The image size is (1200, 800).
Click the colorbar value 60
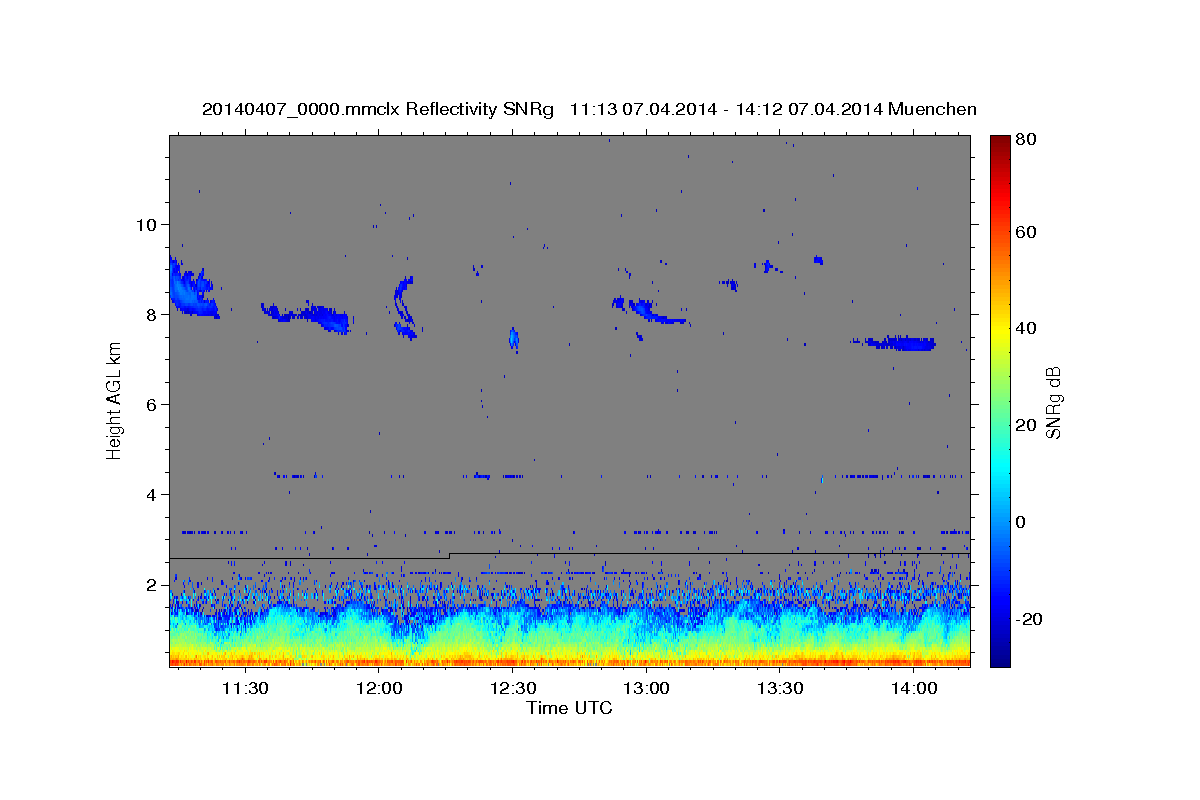(1028, 232)
